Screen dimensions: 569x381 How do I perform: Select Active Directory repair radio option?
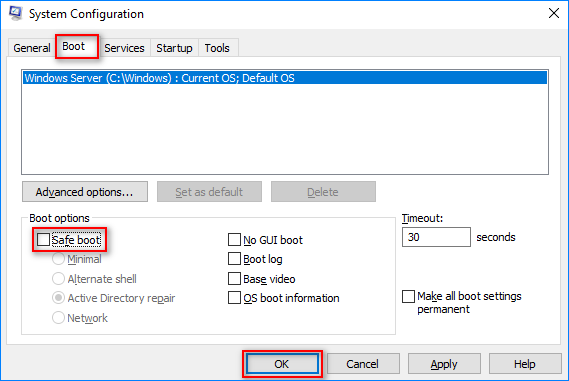click(58, 298)
